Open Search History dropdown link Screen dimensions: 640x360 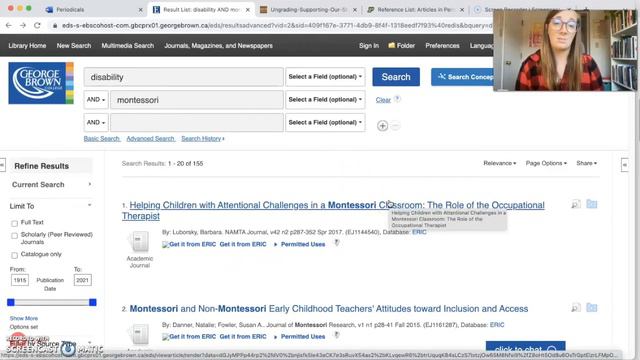pyautogui.click(x=203, y=139)
